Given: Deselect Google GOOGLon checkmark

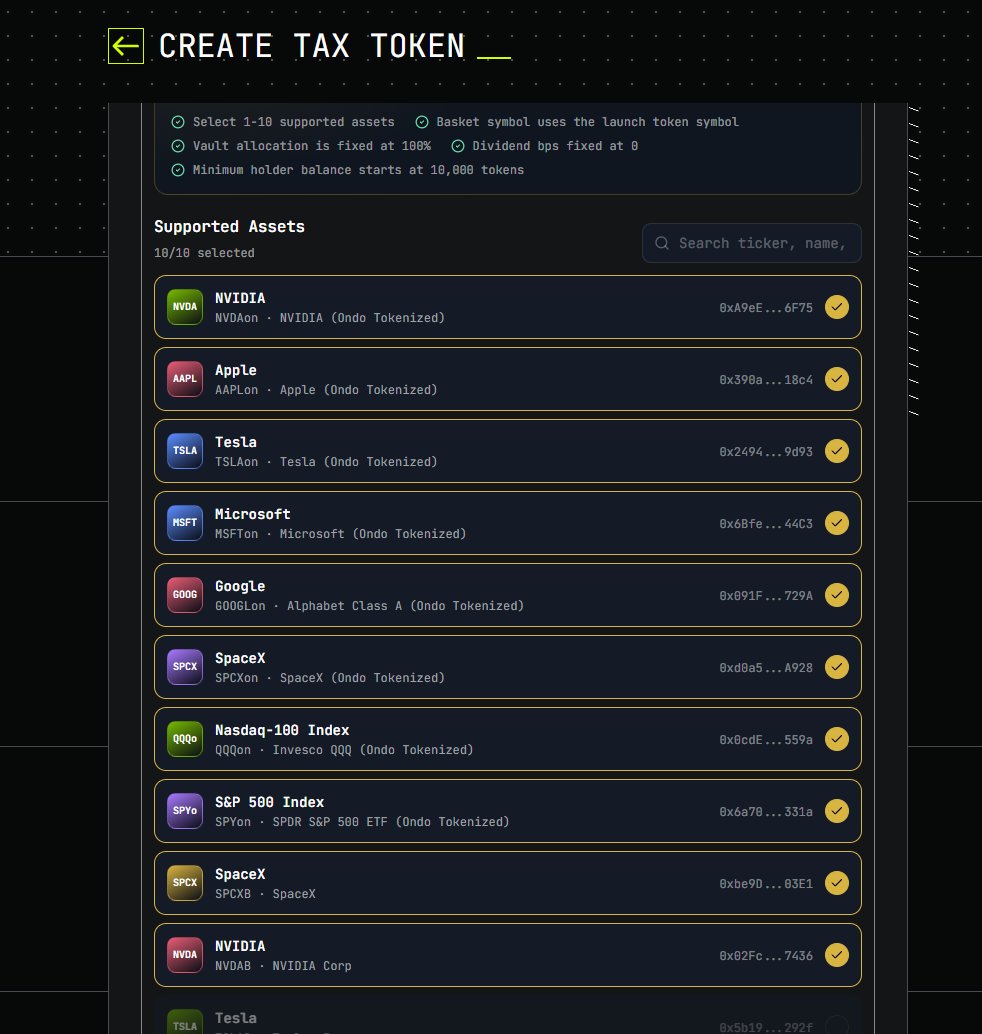Looking at the screenshot, I should pyautogui.click(x=837, y=595).
